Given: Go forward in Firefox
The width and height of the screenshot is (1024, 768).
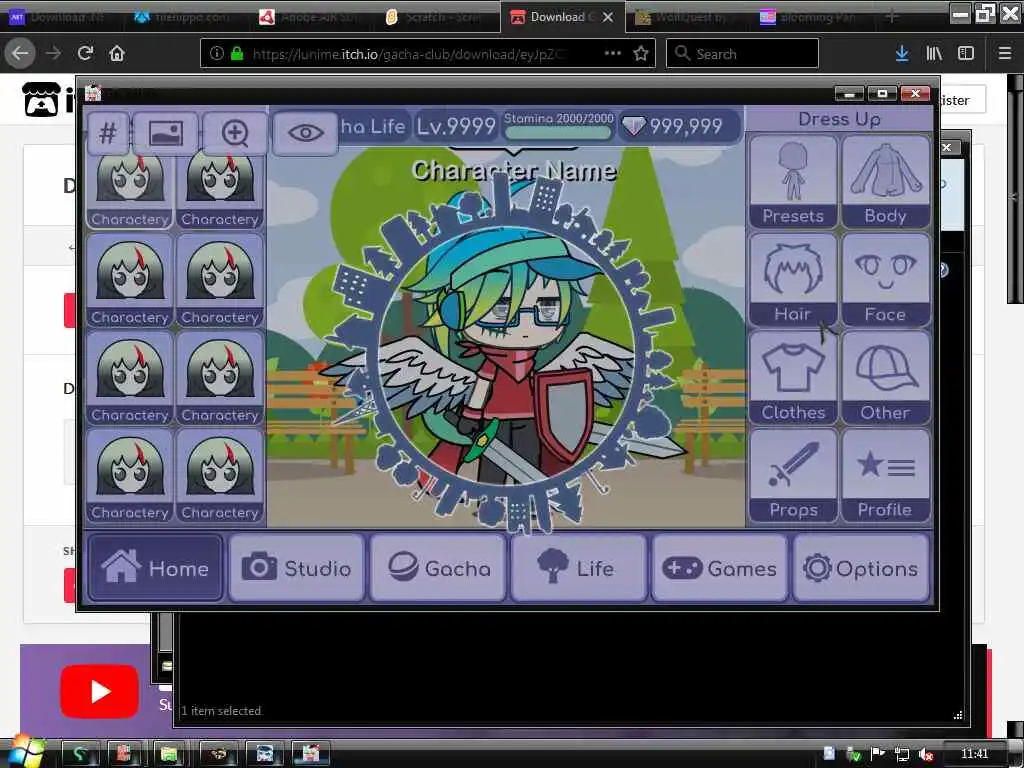Looking at the screenshot, I should pos(54,54).
